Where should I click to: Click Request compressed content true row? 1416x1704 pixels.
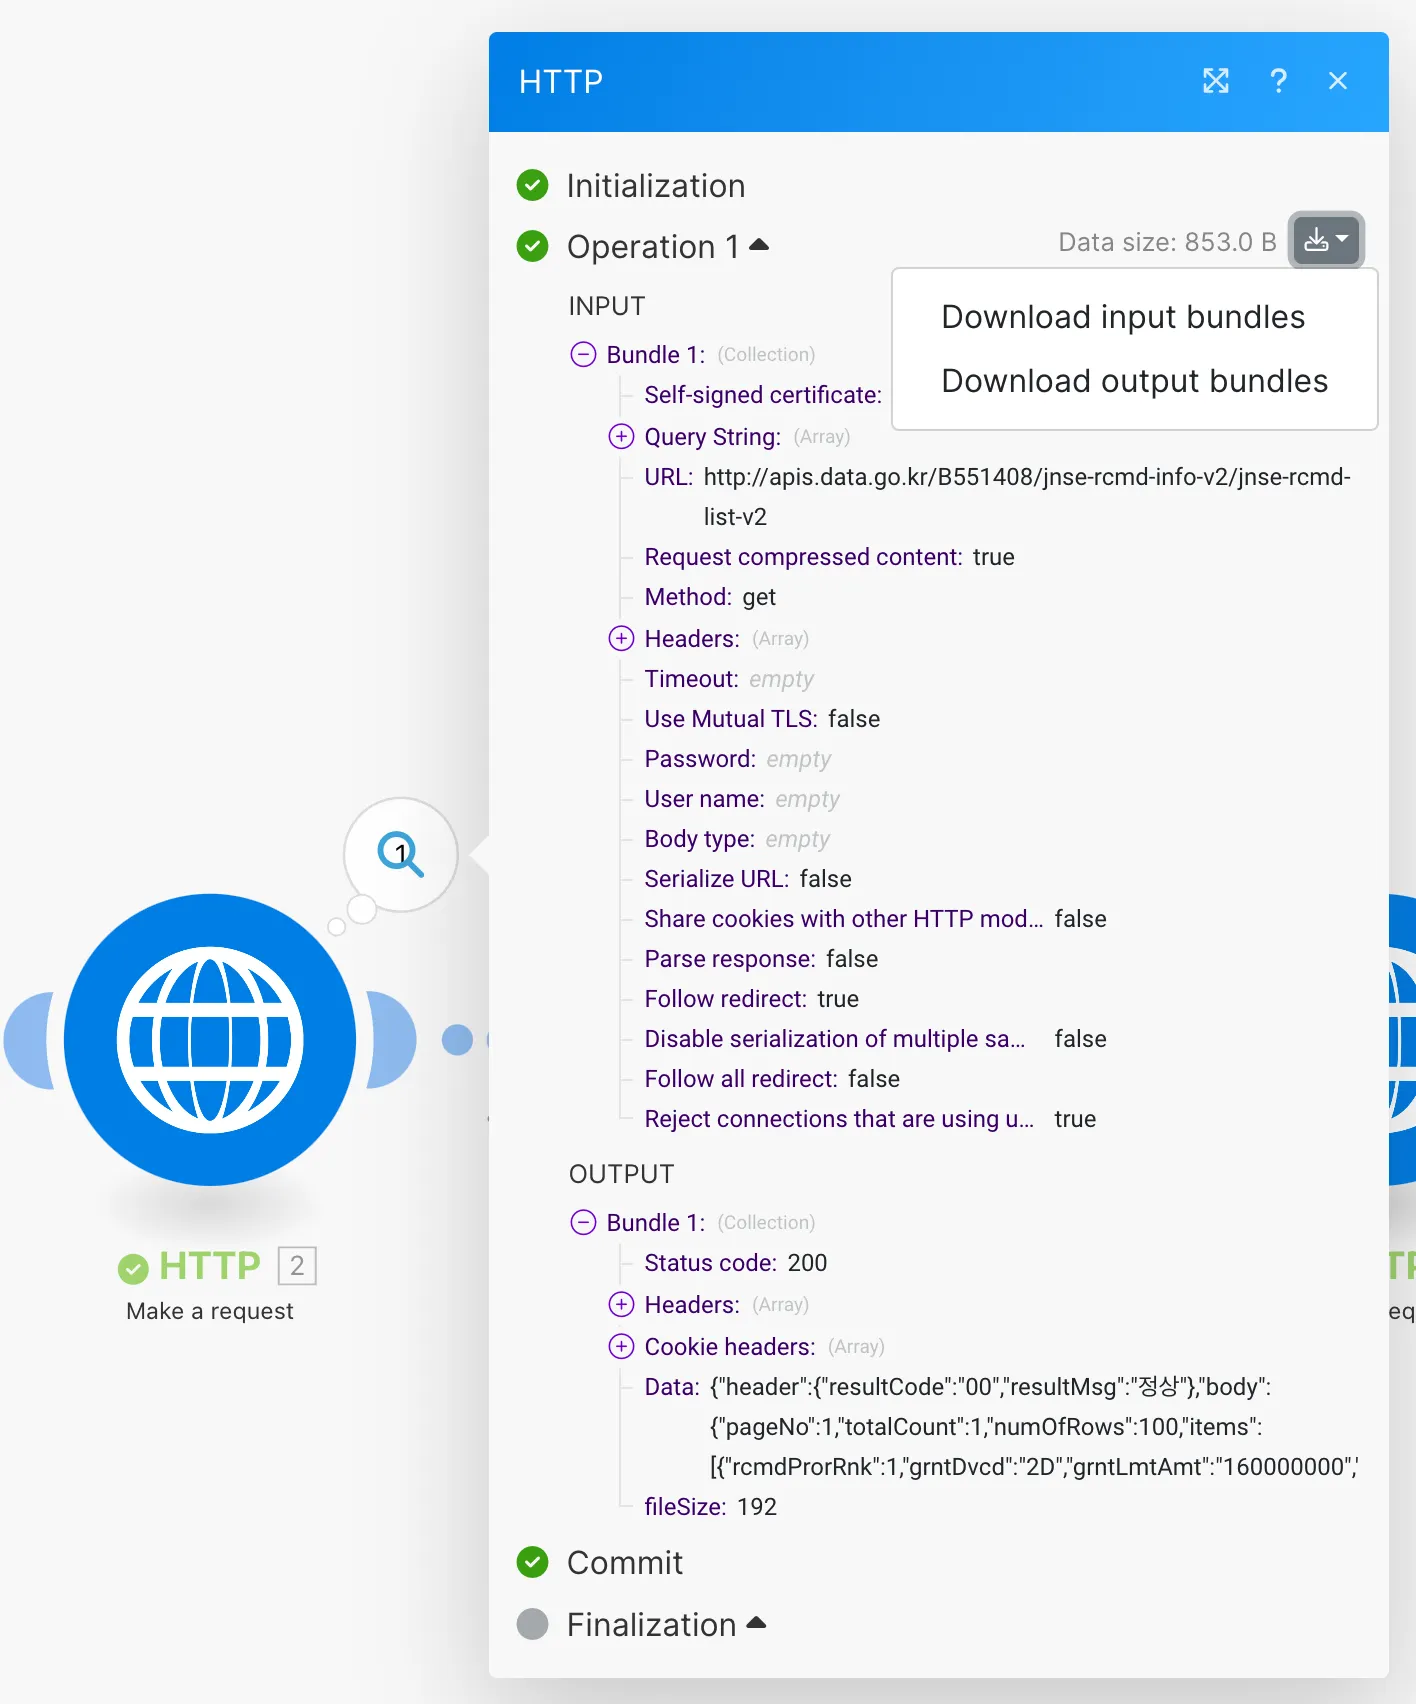[829, 557]
